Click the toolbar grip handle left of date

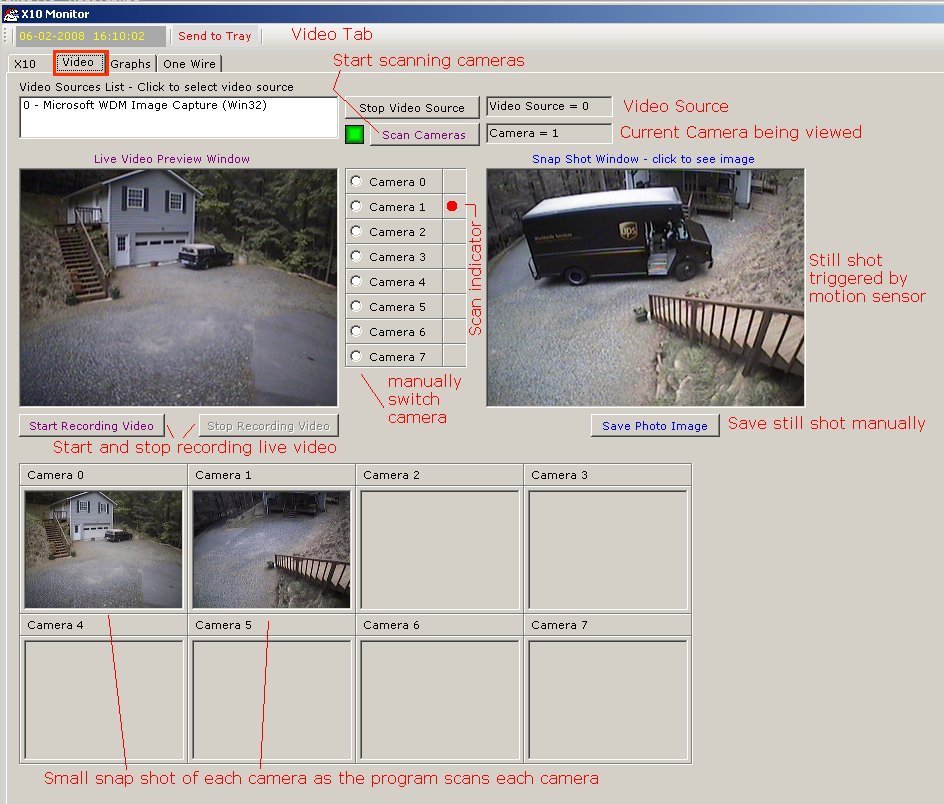coord(6,36)
